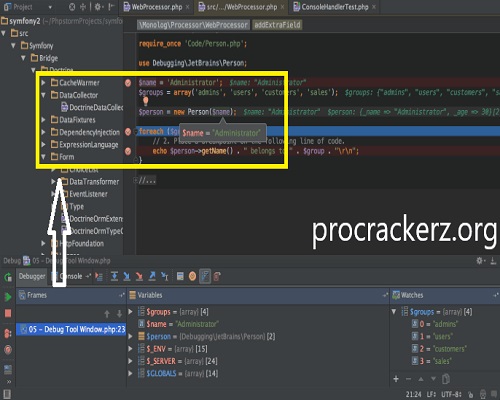500x400 pixels.
Task: Select next frame with down arrow
Action: pos(119,313)
